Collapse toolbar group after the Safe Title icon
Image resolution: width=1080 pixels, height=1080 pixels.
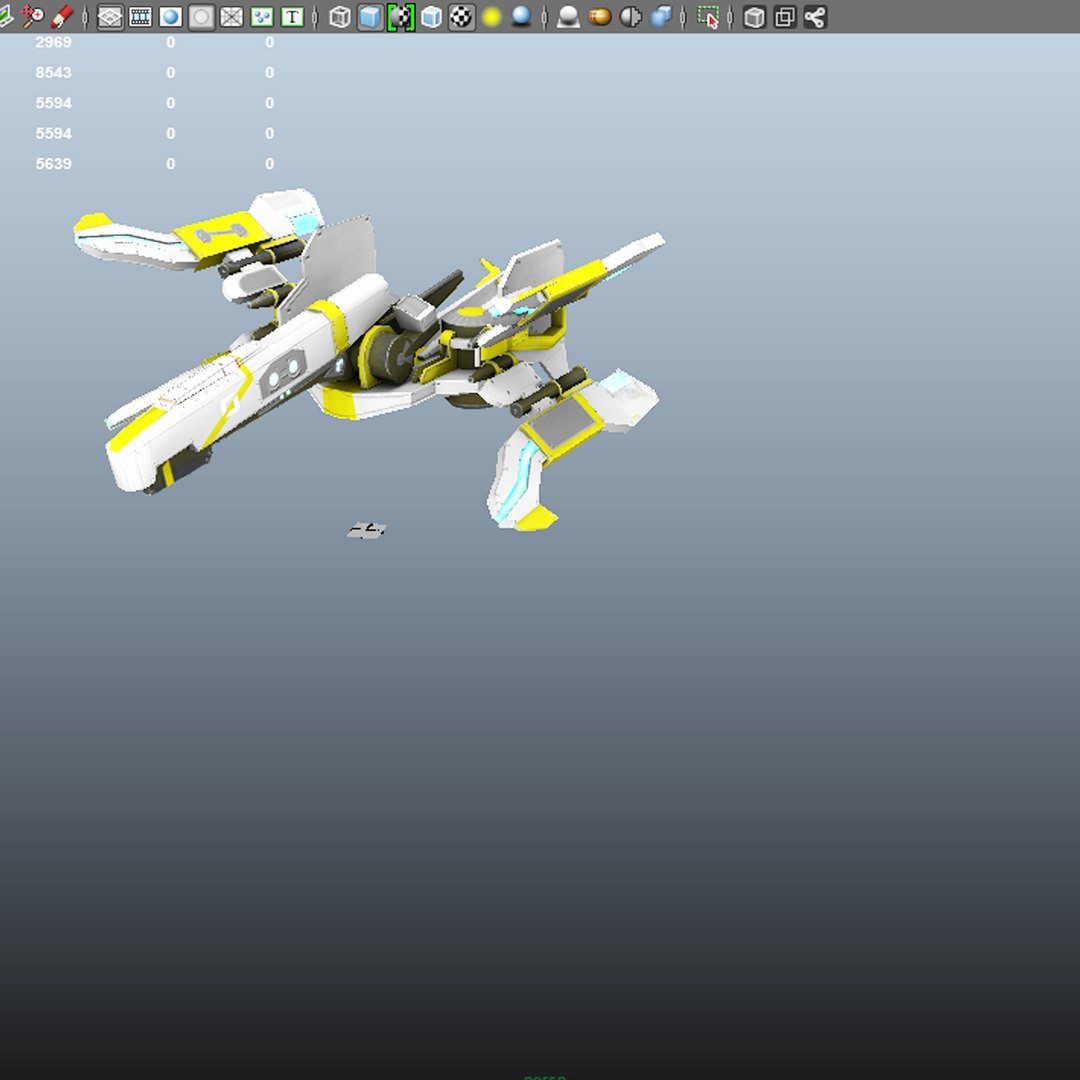pyautogui.click(x=315, y=17)
